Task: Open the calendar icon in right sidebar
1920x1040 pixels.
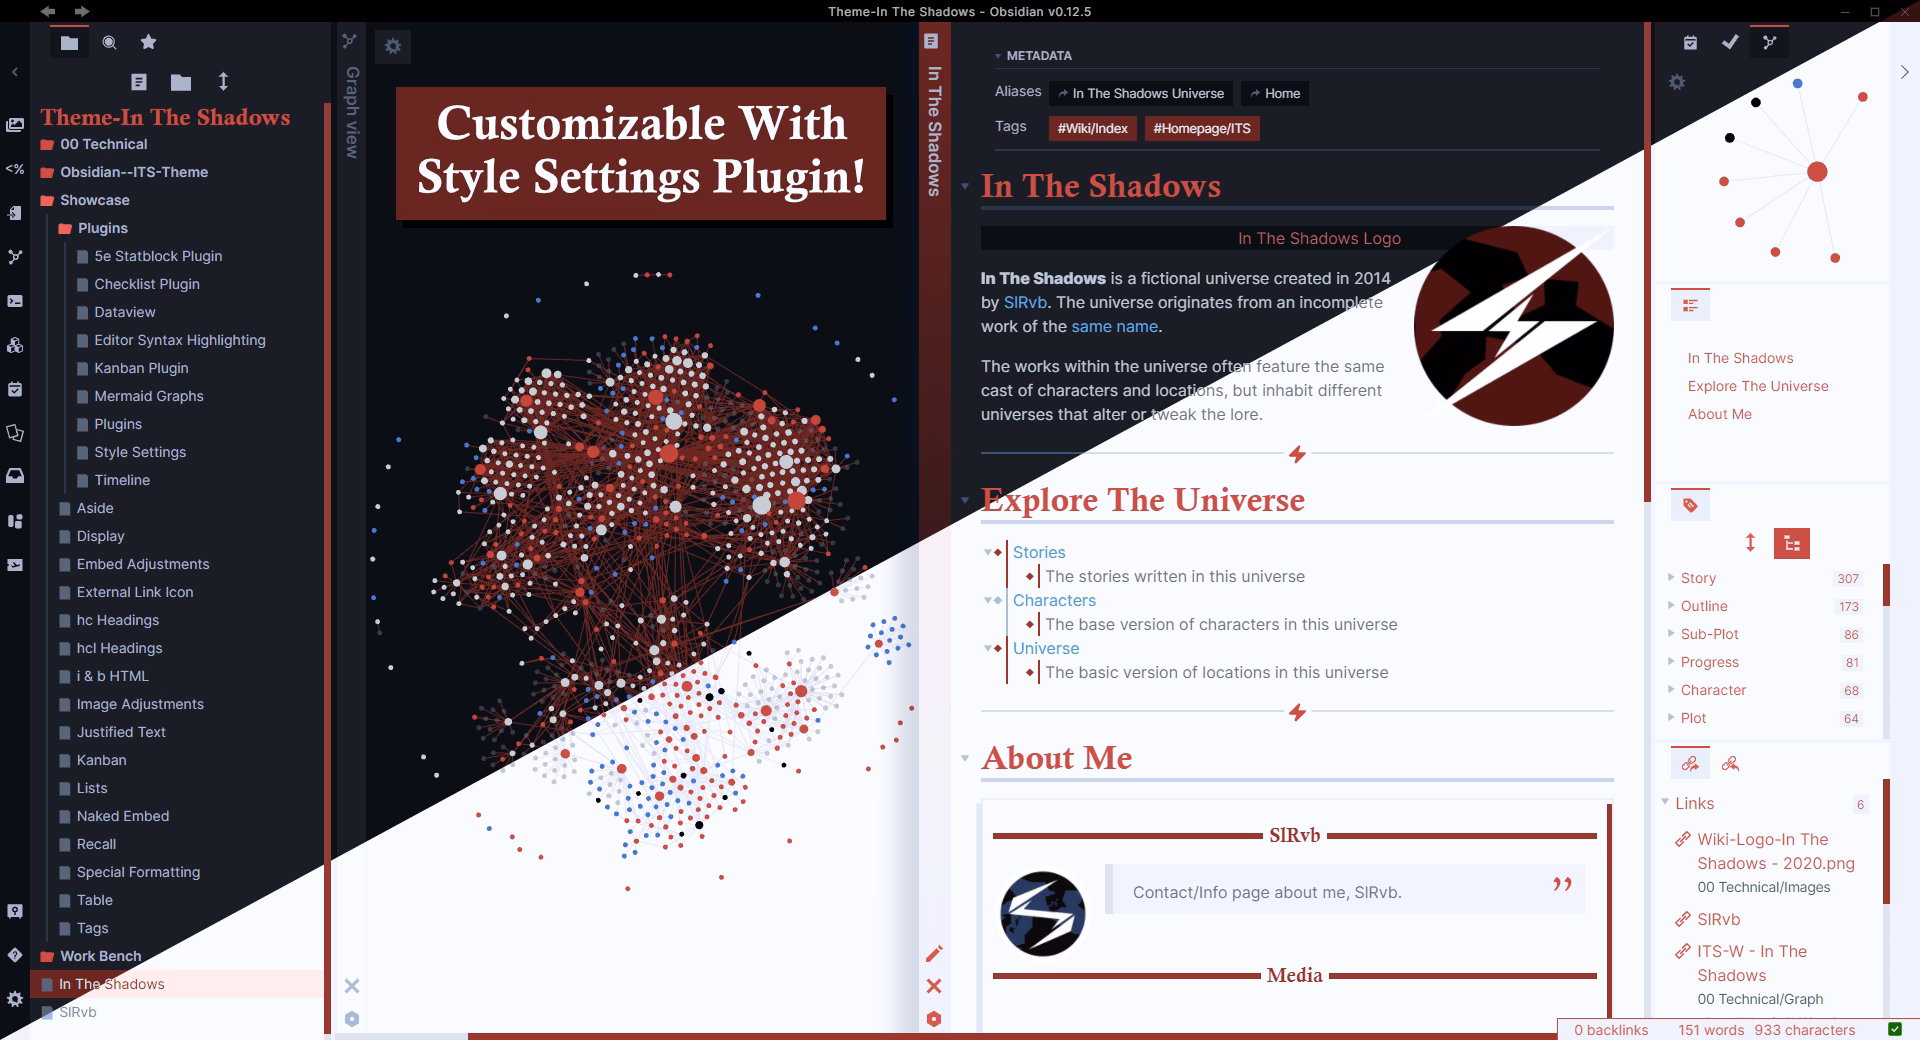Action: [x=1690, y=42]
